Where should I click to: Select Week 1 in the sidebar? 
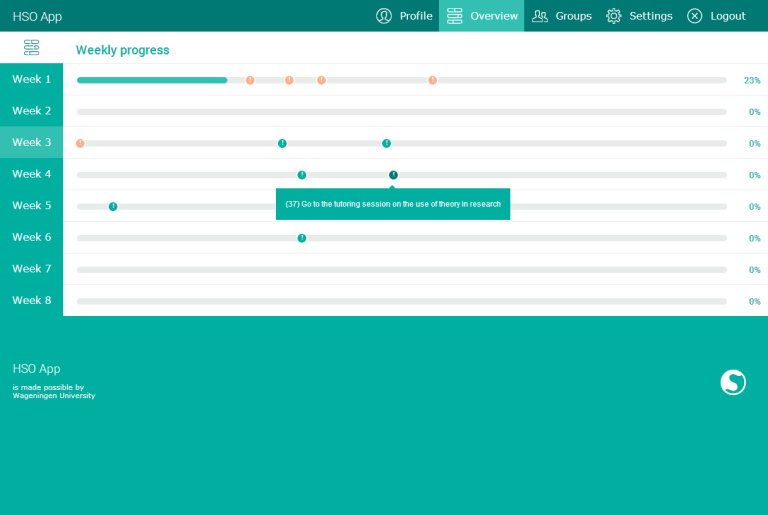pos(31,79)
